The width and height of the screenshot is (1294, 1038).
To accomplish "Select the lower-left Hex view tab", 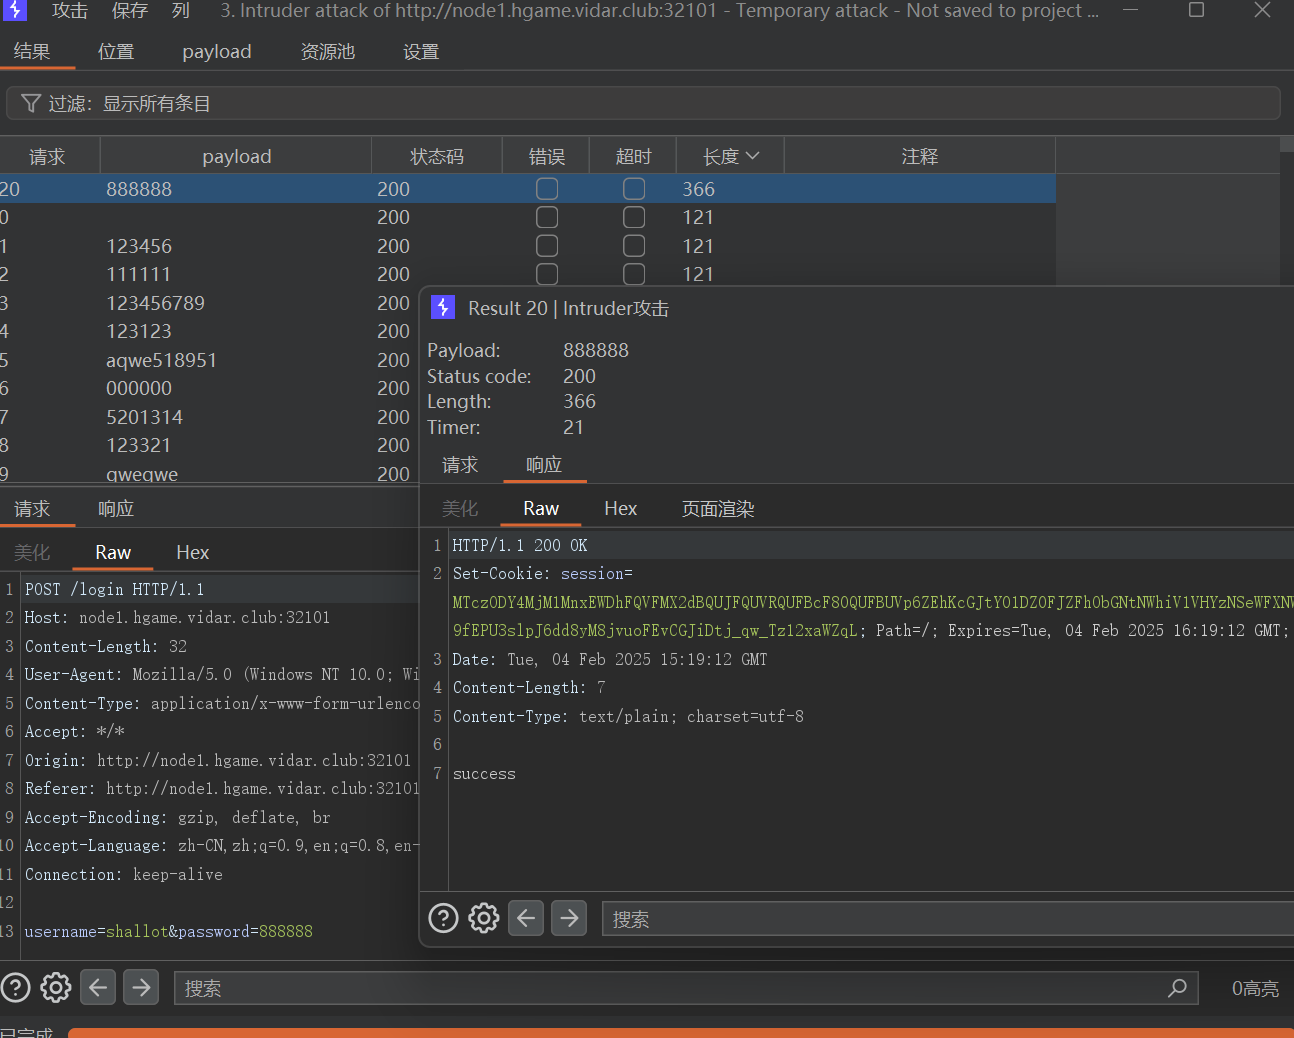I will point(192,553).
